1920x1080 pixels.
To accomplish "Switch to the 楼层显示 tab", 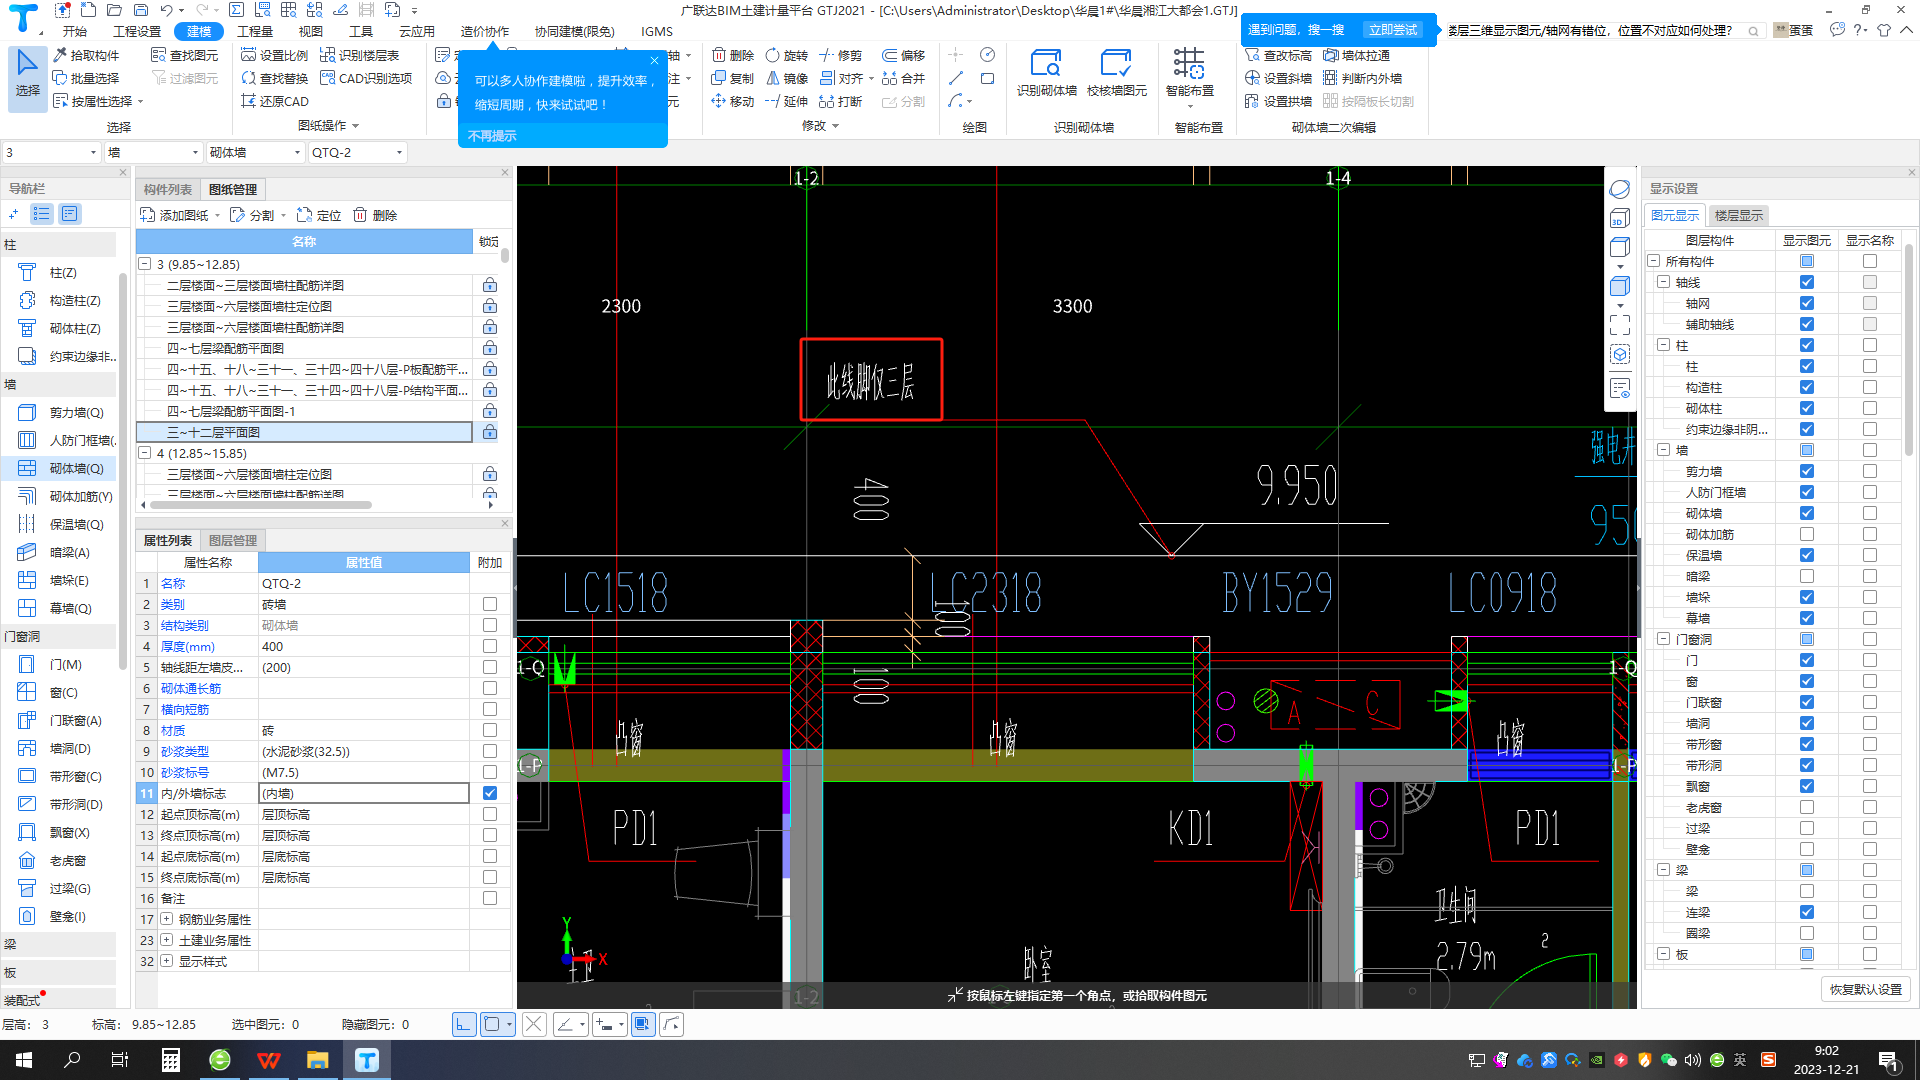I will pyautogui.click(x=1739, y=215).
